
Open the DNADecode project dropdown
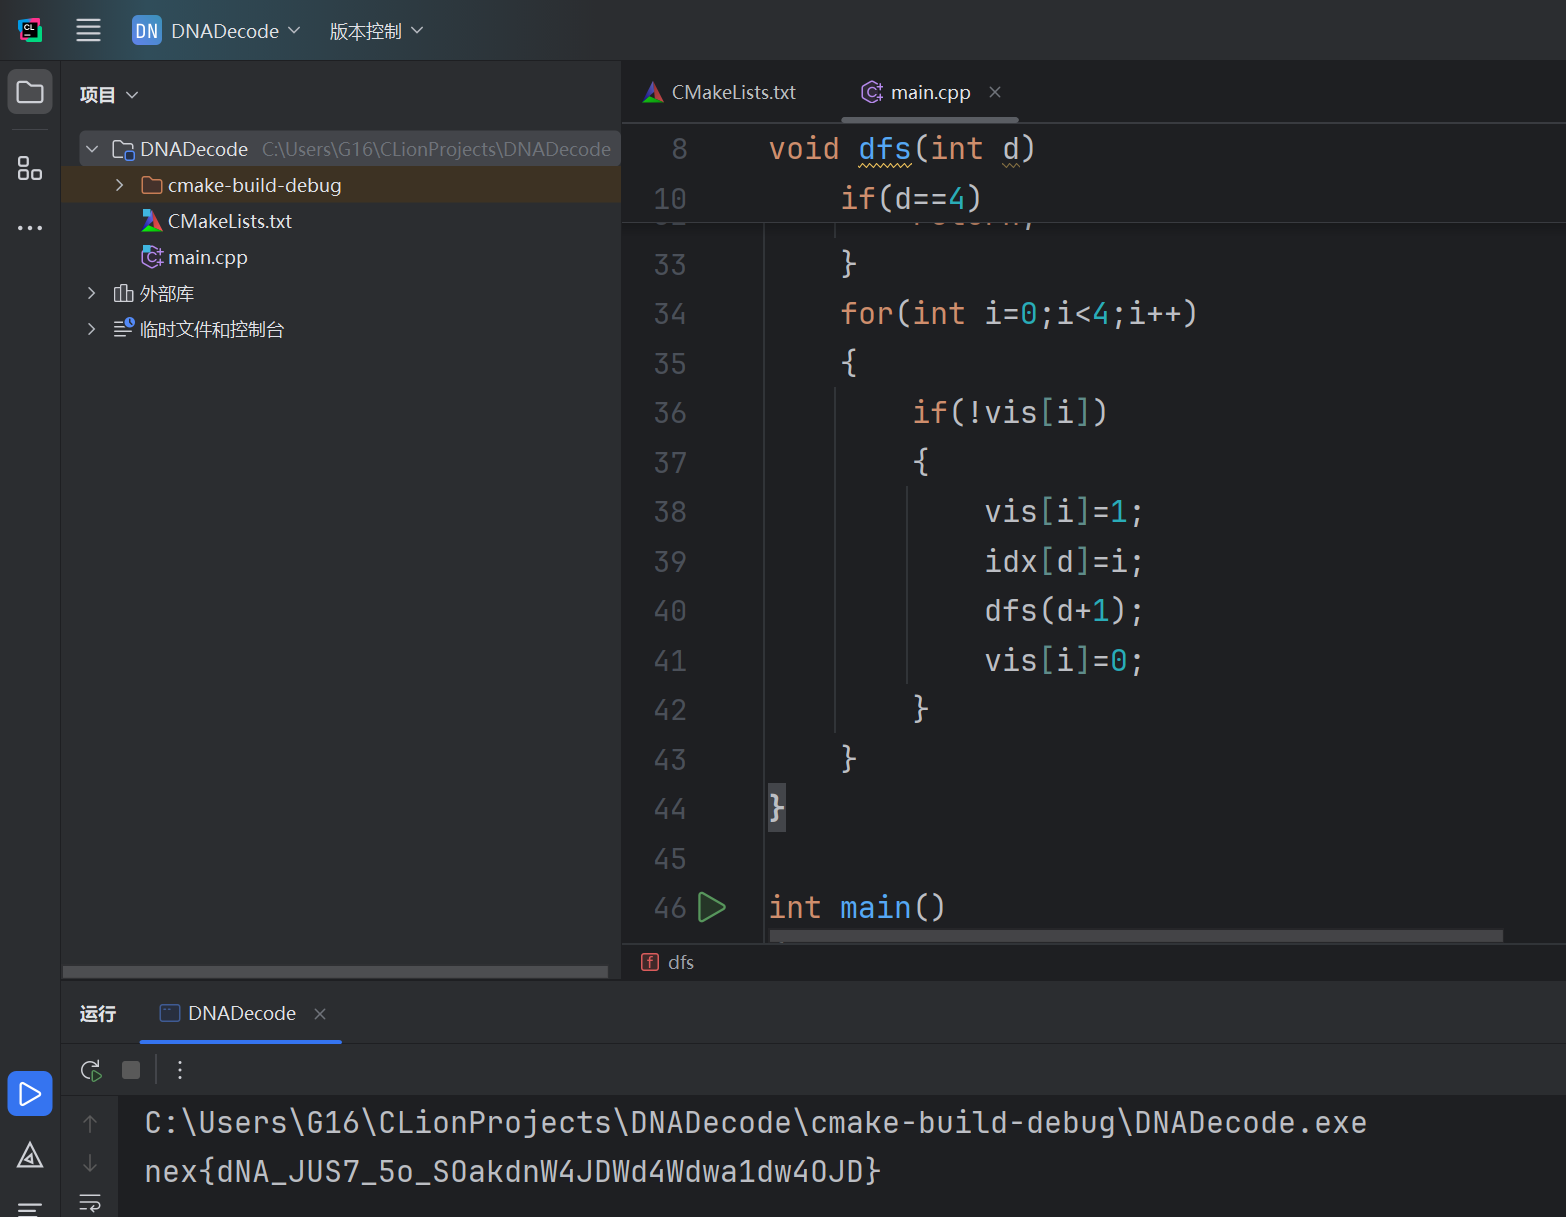(x=217, y=31)
